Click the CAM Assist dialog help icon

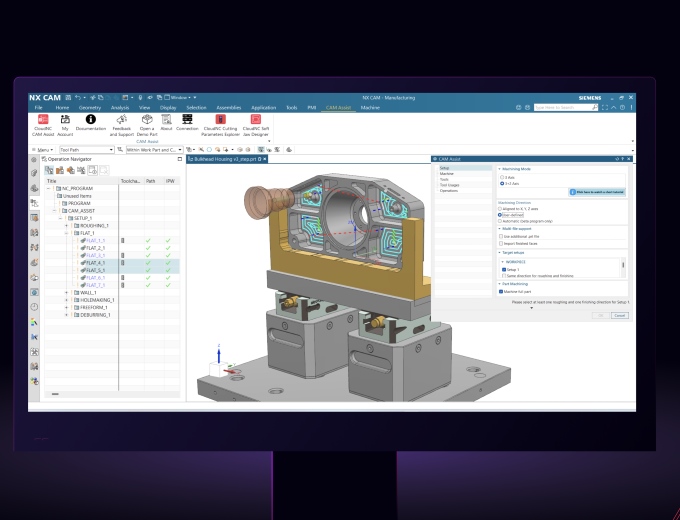623,159
